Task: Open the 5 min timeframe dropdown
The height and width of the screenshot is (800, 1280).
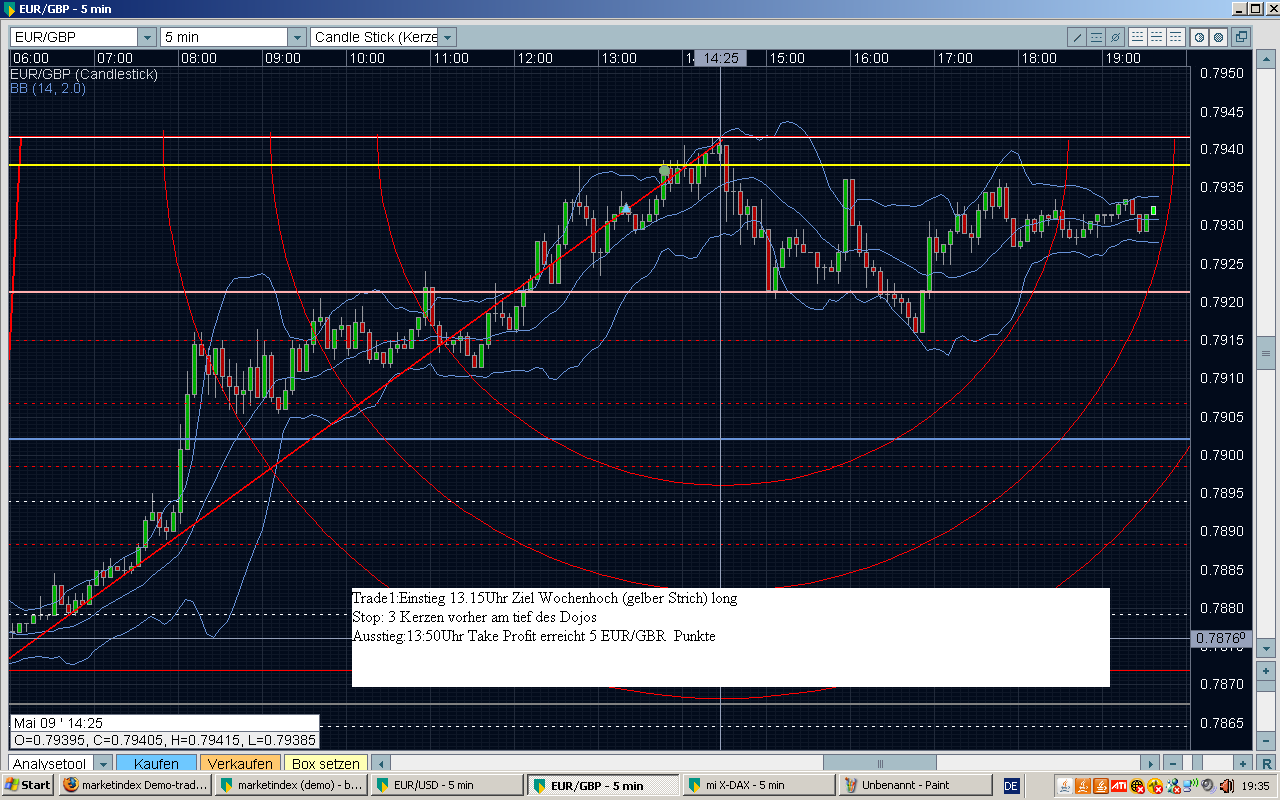Action: point(296,37)
